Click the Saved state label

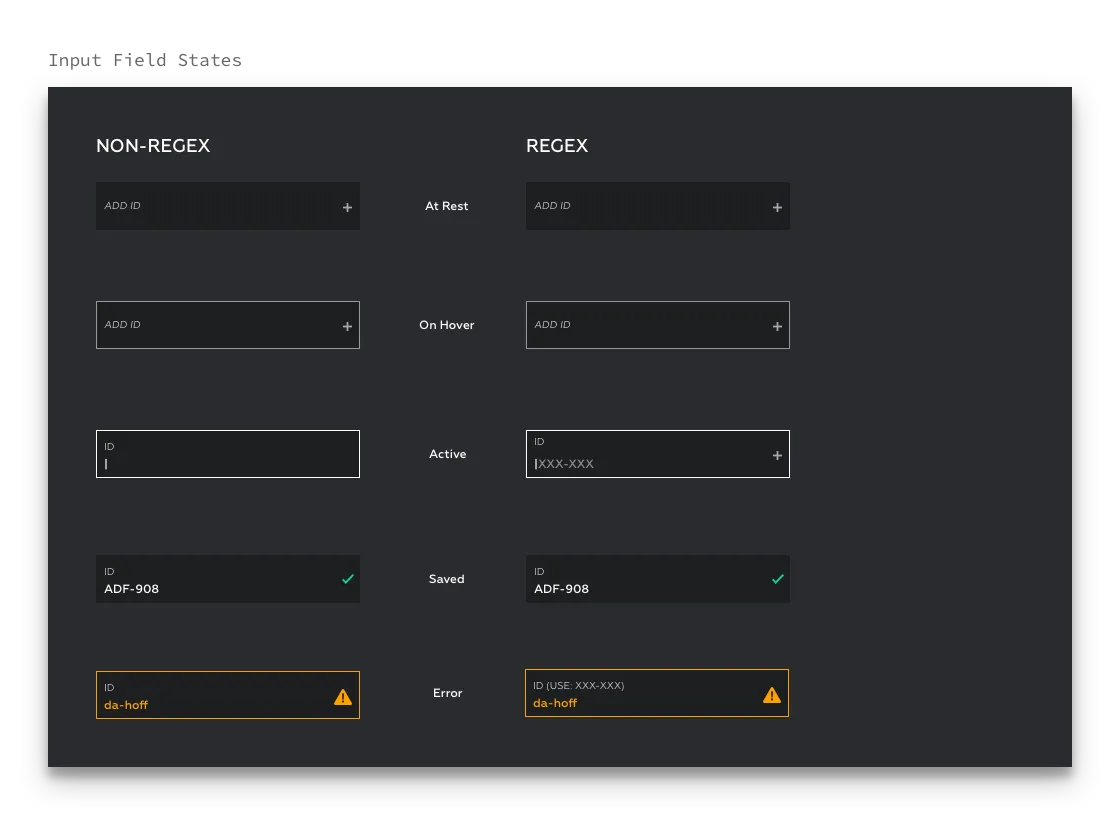[x=446, y=579]
